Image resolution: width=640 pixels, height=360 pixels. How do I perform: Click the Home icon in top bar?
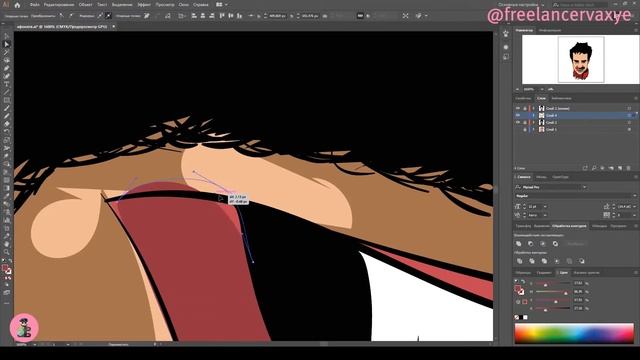tap(17, 5)
